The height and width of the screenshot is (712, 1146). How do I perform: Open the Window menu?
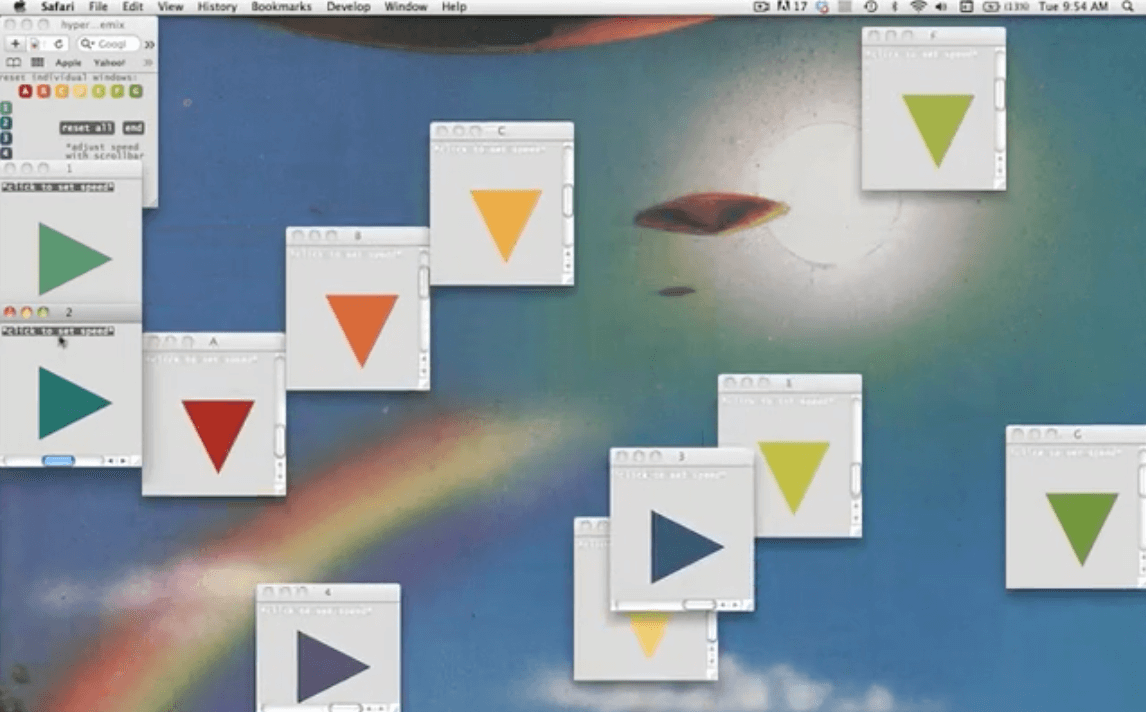click(406, 7)
